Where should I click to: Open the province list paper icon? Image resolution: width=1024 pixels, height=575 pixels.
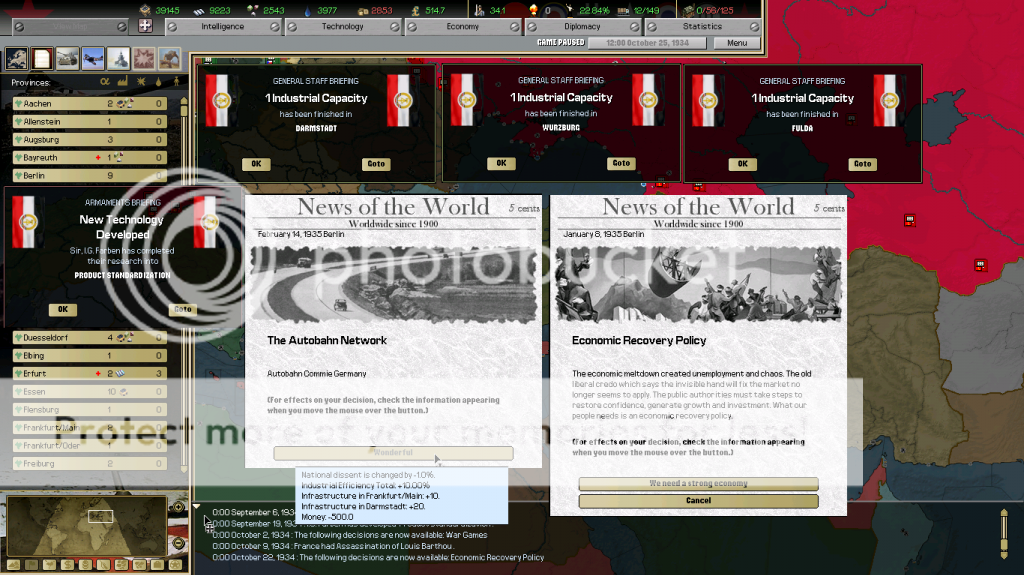coord(42,59)
